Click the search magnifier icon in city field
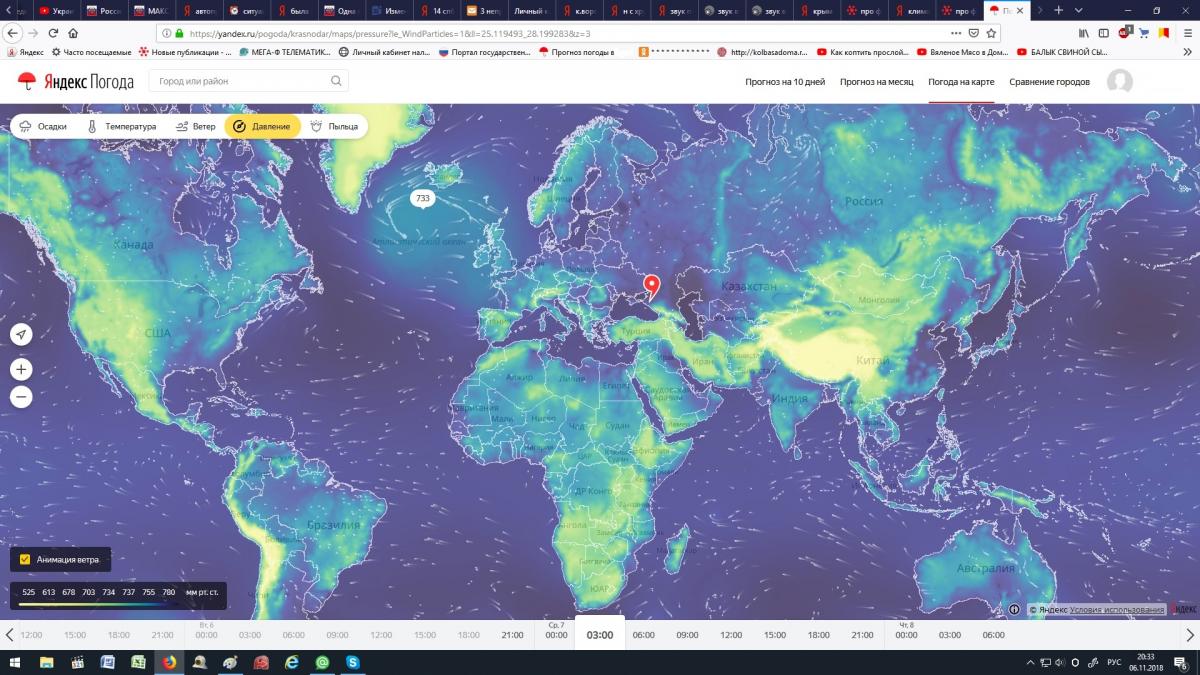The width and height of the screenshot is (1200, 675). pos(336,81)
